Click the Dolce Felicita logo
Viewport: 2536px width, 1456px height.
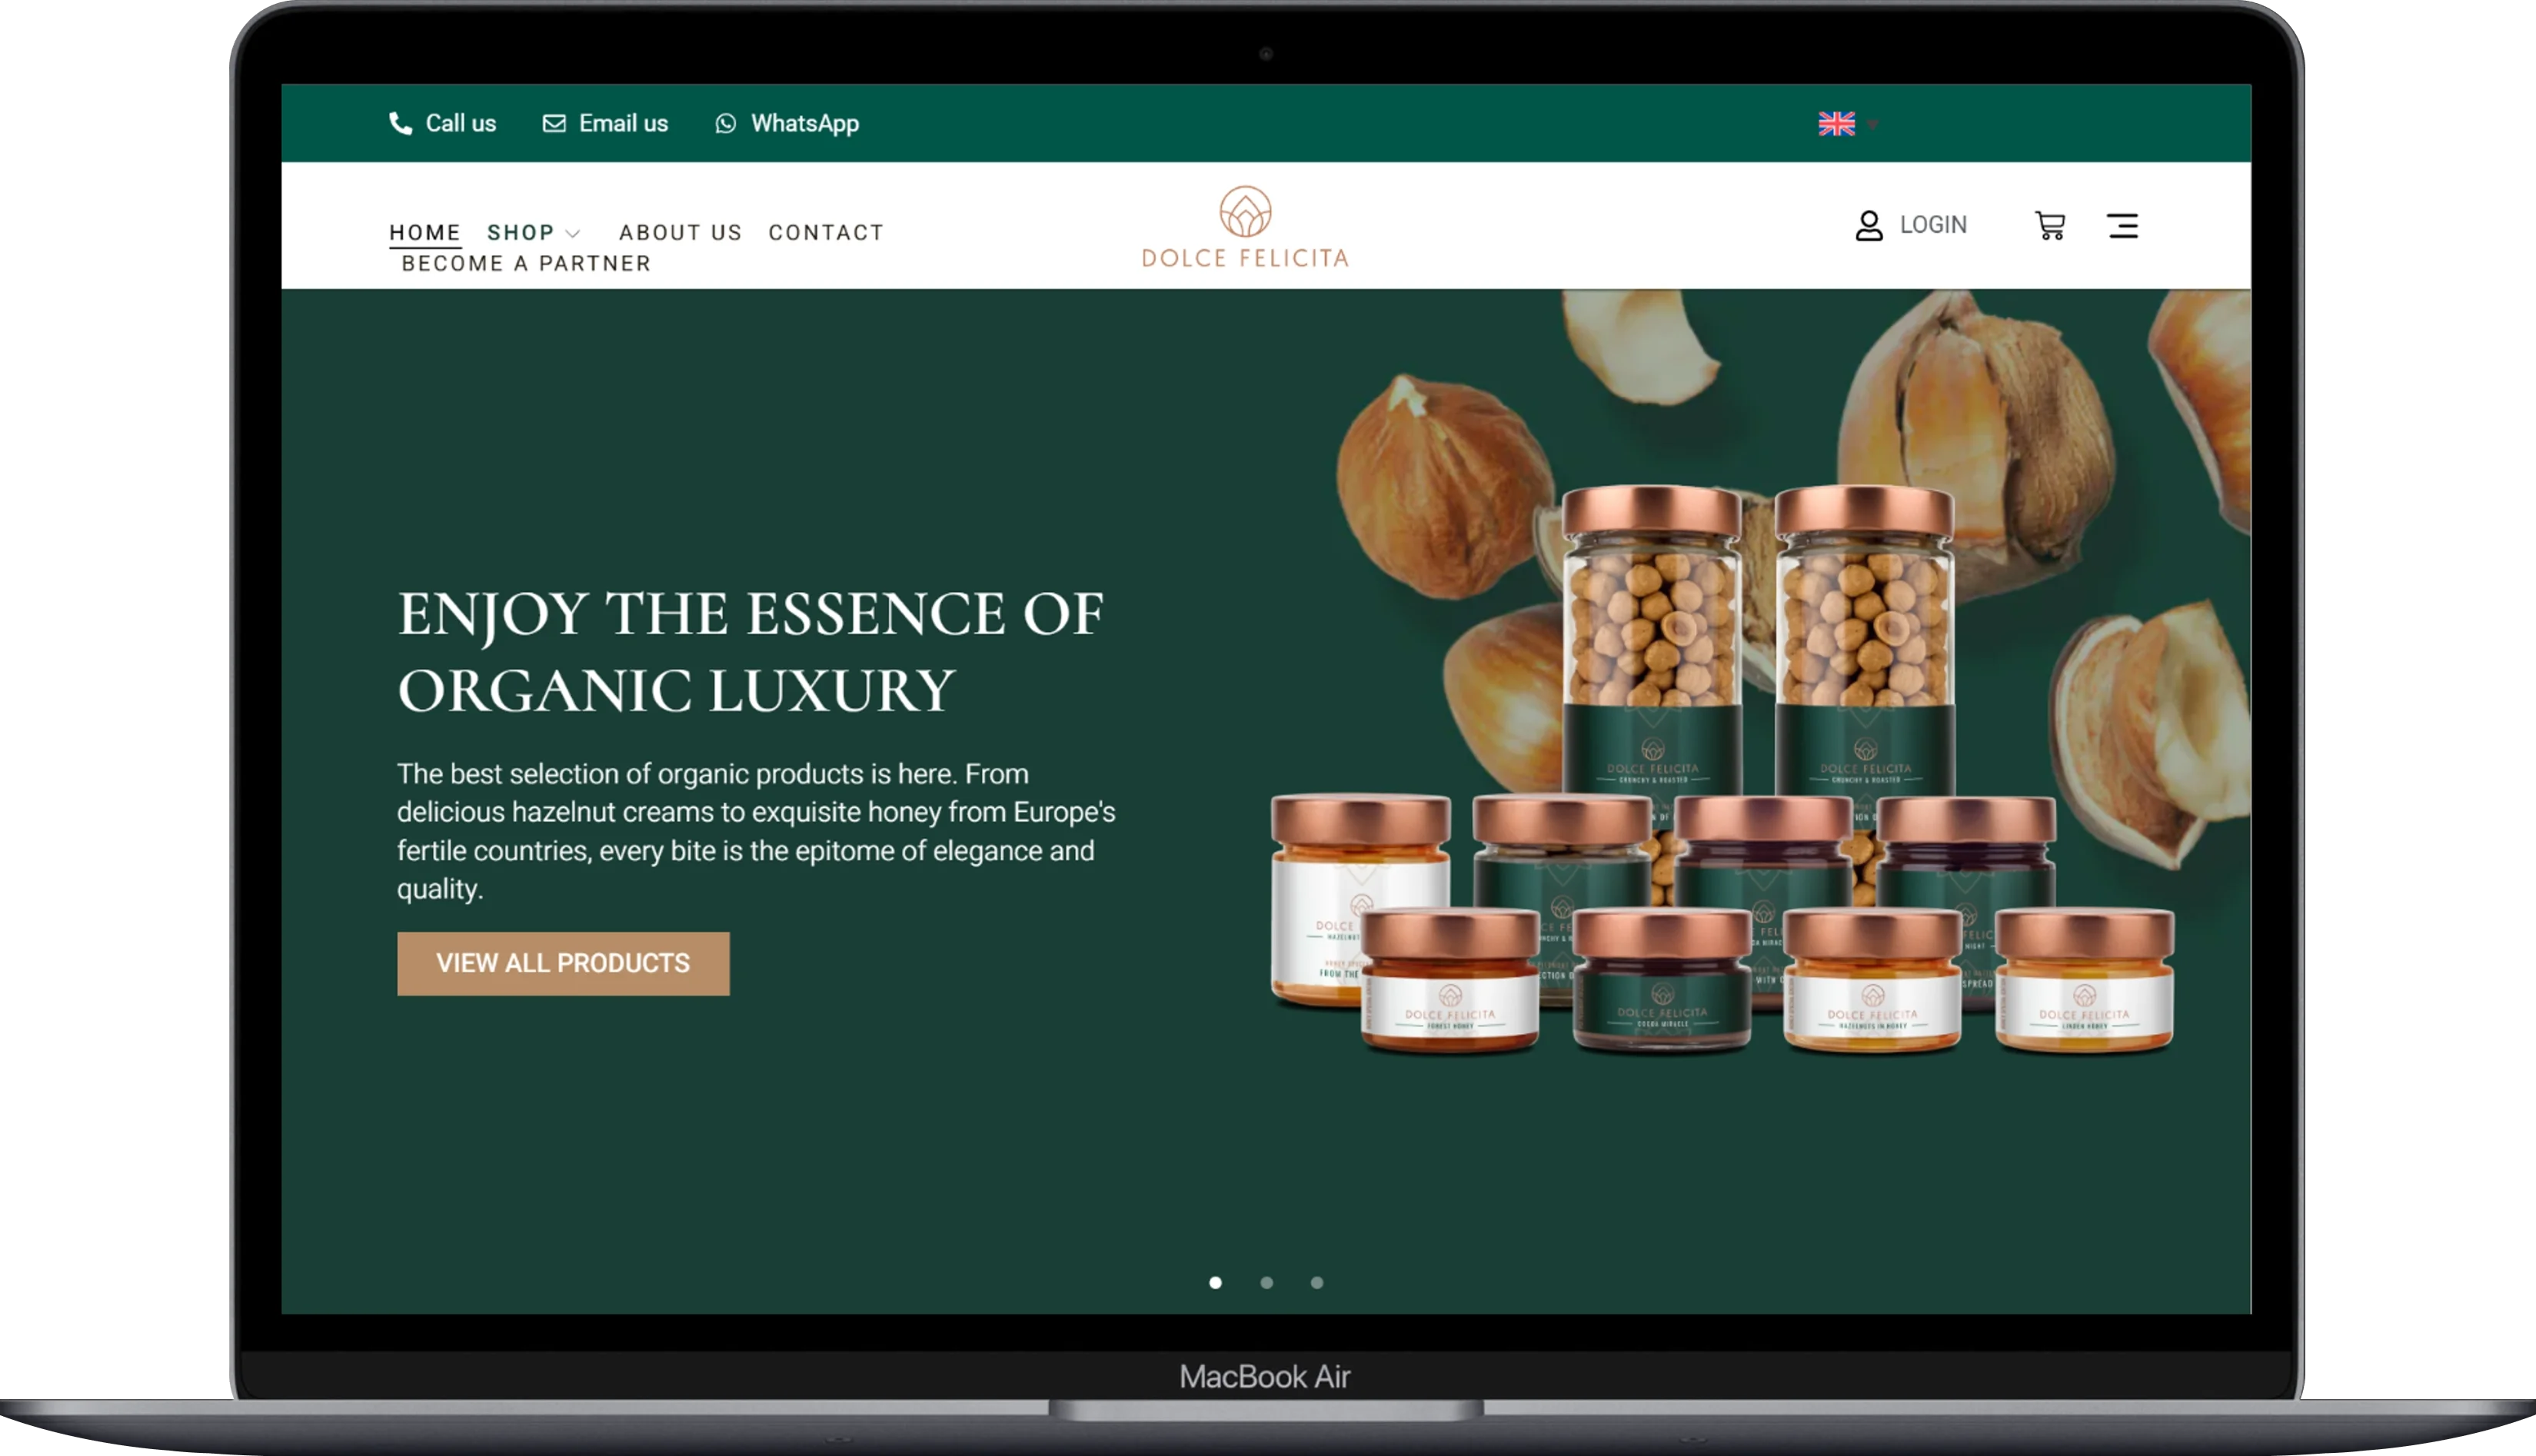pos(1245,228)
